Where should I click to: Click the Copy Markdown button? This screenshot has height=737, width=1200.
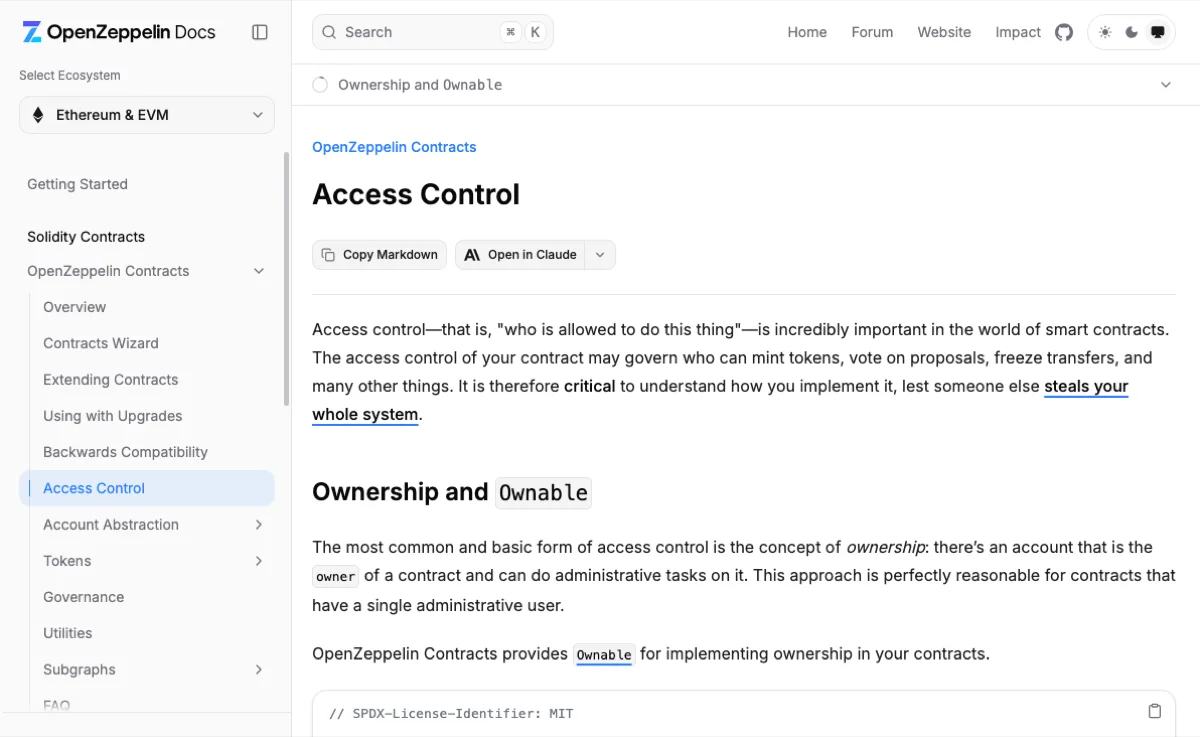pos(379,255)
